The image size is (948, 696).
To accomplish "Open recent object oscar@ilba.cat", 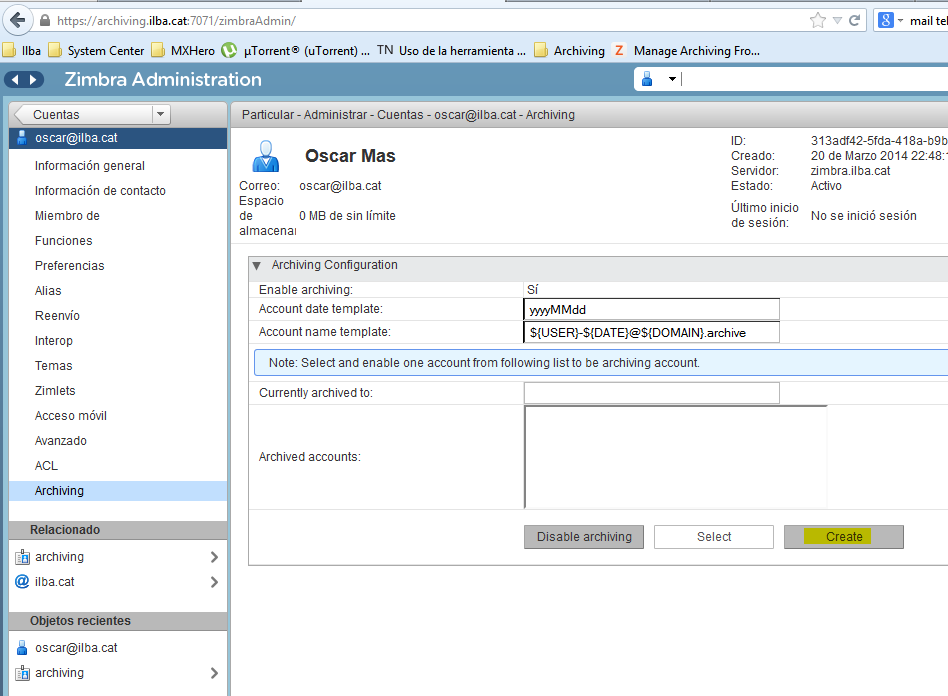I will point(76,648).
